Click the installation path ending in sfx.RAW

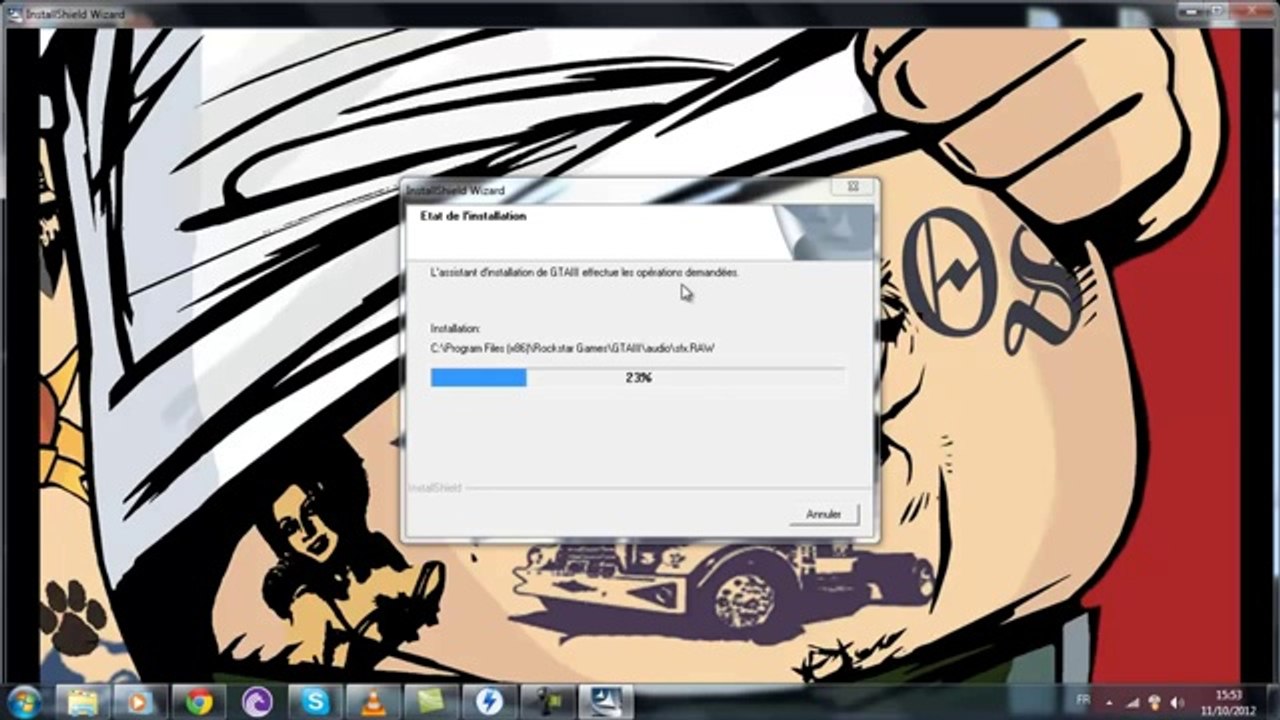[572, 348]
